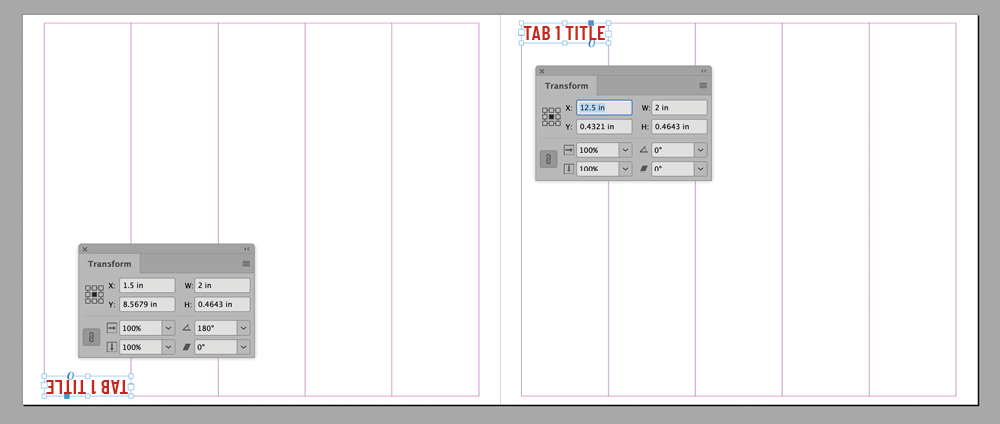Open the panel menu of right-page Transform panel

click(x=703, y=86)
